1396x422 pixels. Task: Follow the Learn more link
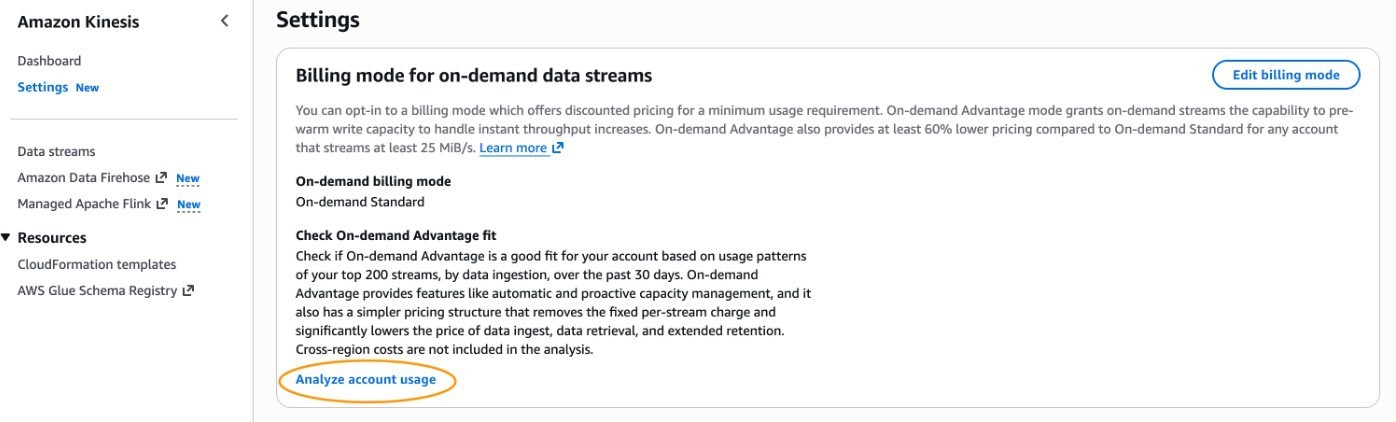[513, 148]
